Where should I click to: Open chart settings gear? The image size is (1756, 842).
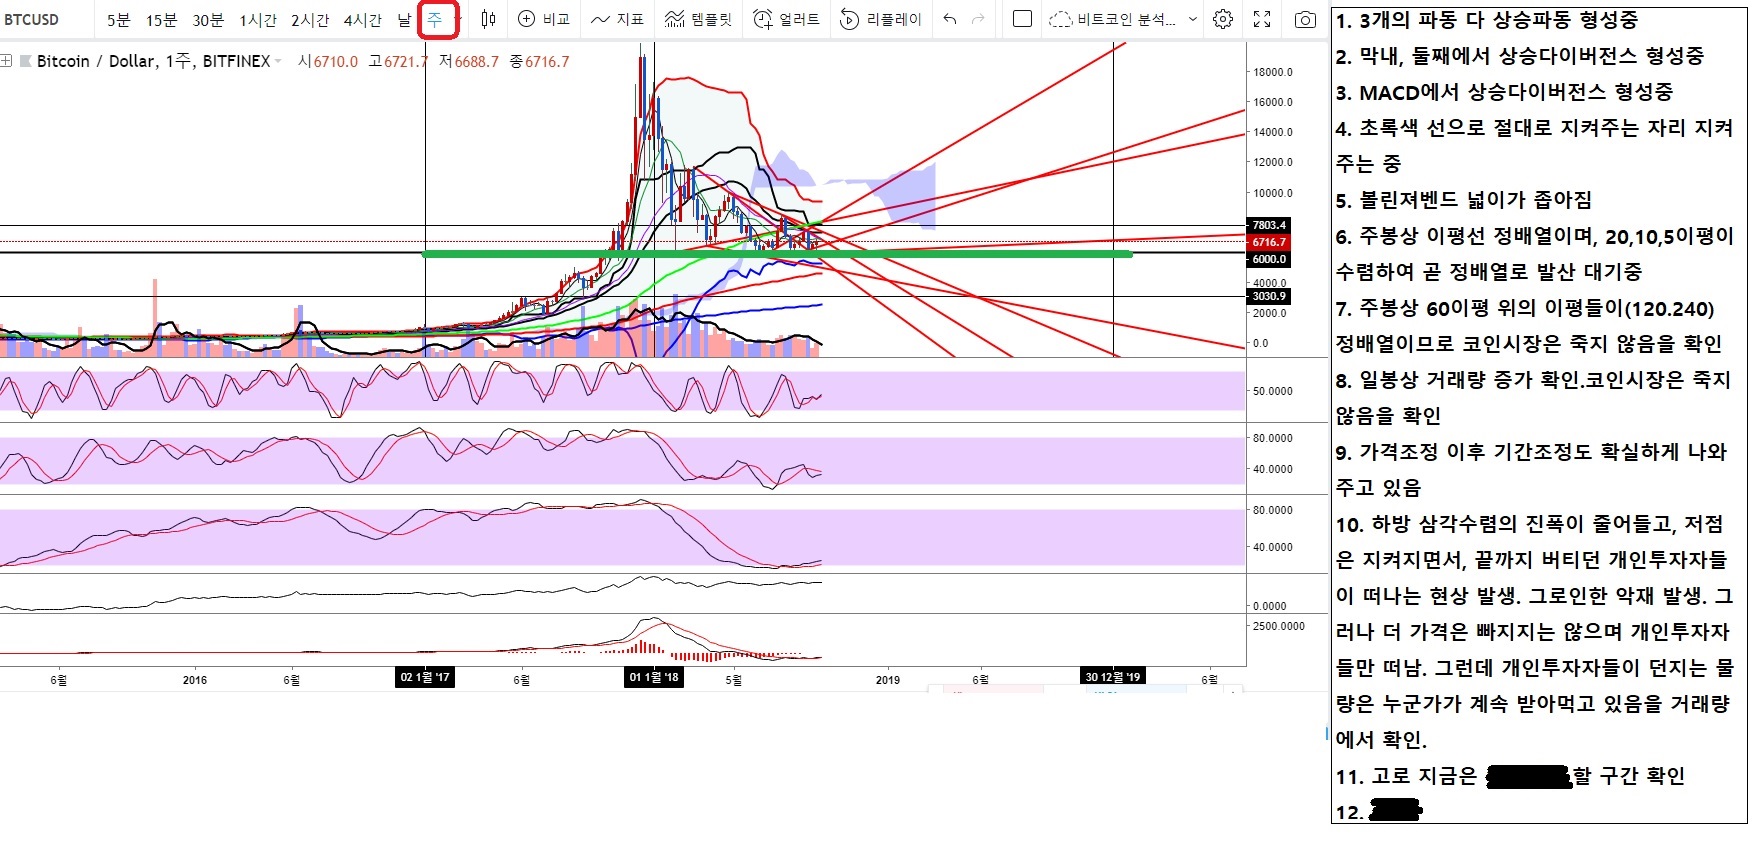point(1222,19)
